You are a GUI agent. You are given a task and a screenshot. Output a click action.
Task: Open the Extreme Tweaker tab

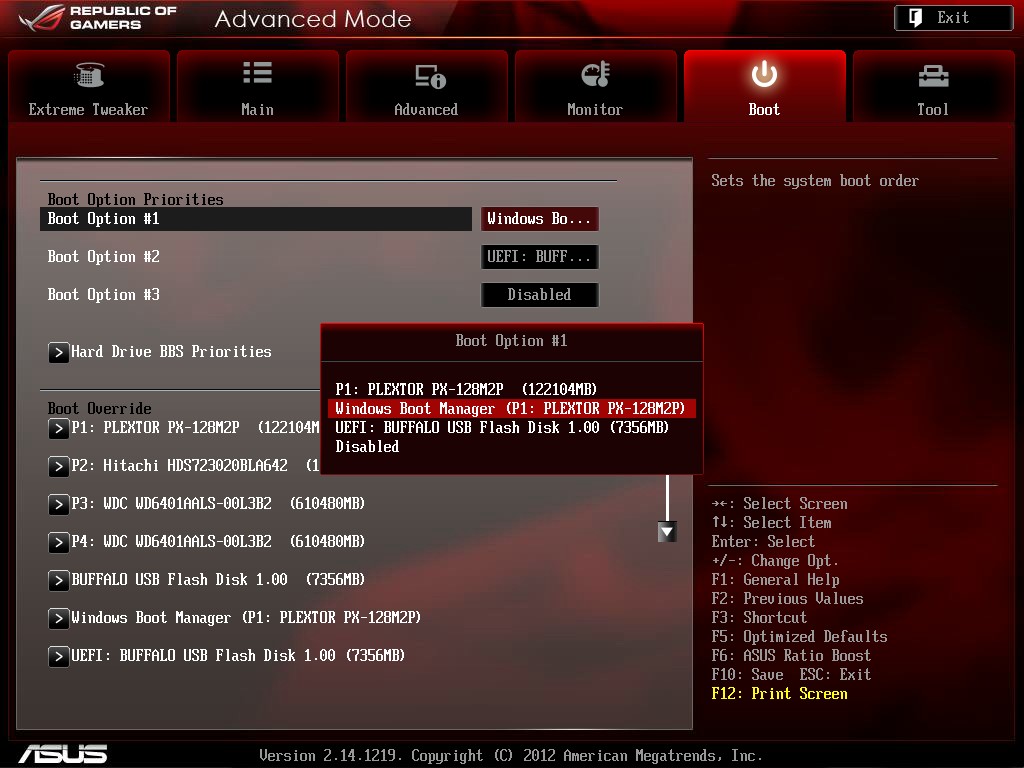(x=89, y=86)
